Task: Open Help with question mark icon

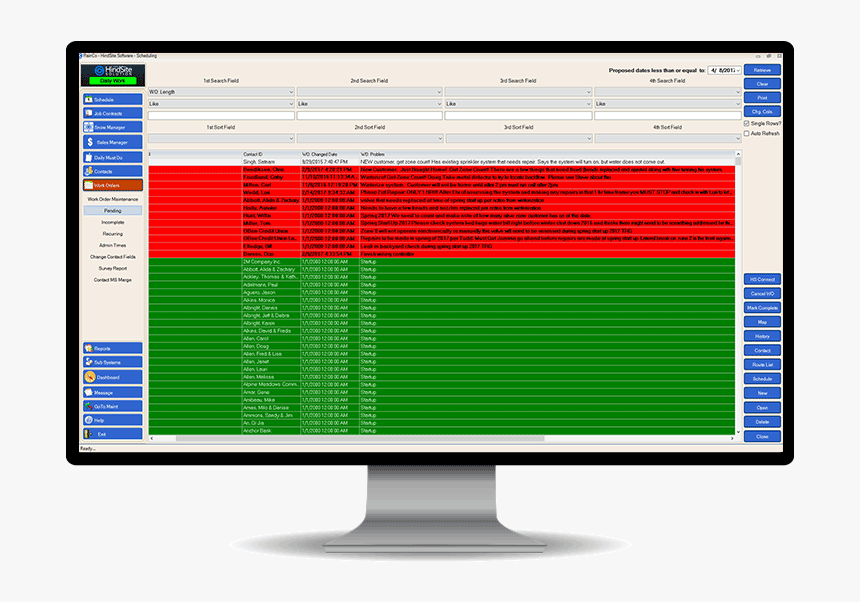Action: (112, 420)
